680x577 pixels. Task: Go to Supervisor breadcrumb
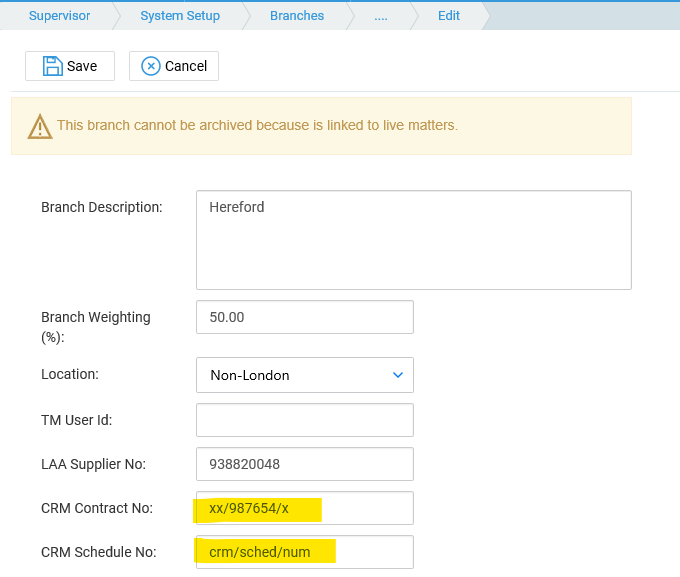coord(59,16)
